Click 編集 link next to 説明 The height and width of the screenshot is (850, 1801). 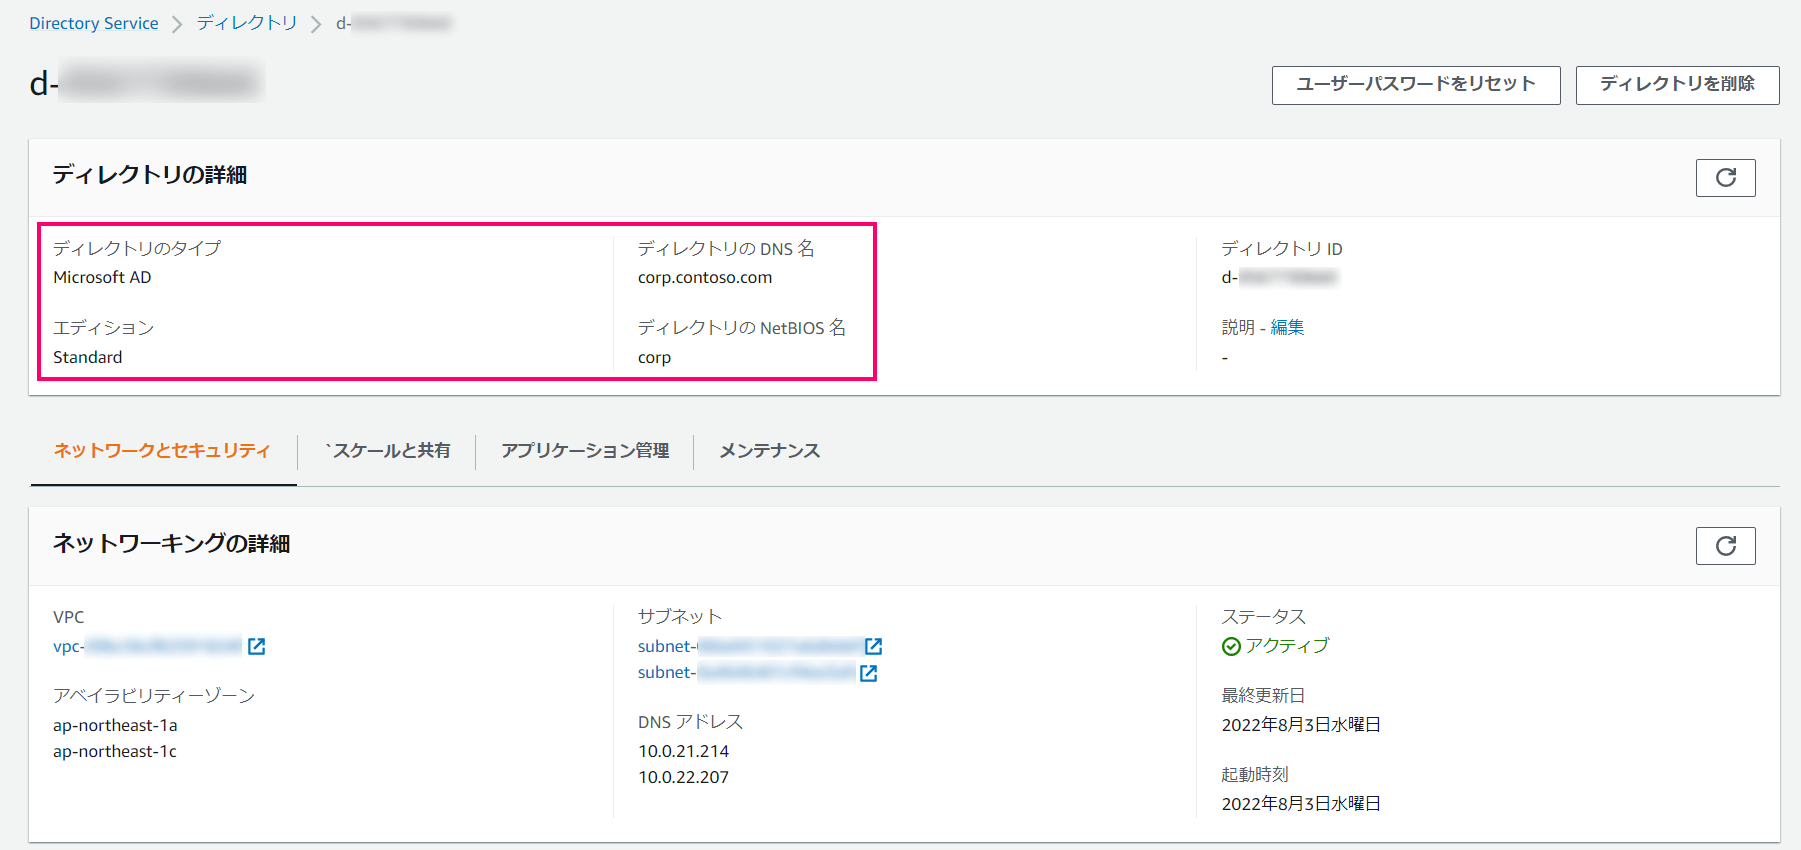click(x=1287, y=328)
